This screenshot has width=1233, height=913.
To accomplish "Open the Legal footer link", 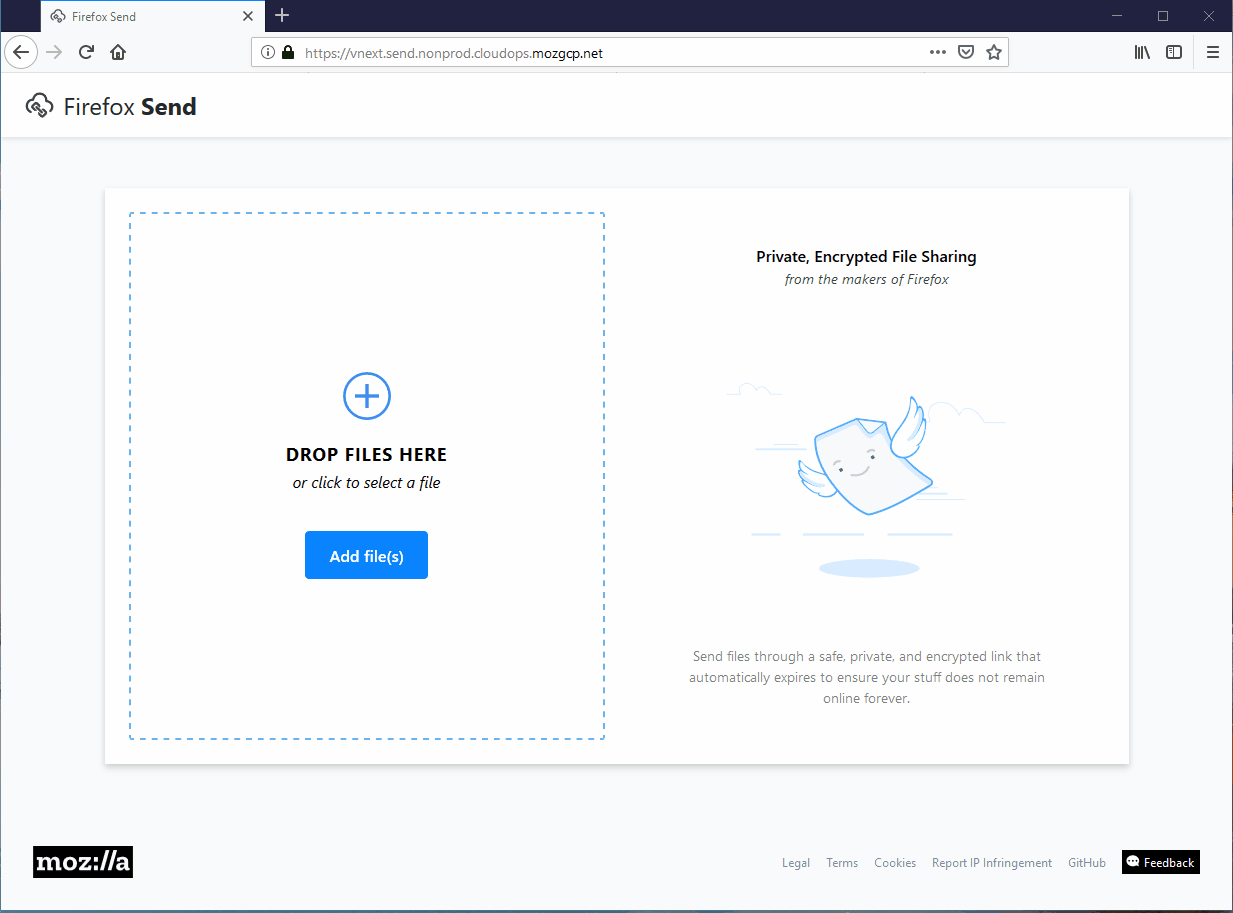I will [x=796, y=863].
